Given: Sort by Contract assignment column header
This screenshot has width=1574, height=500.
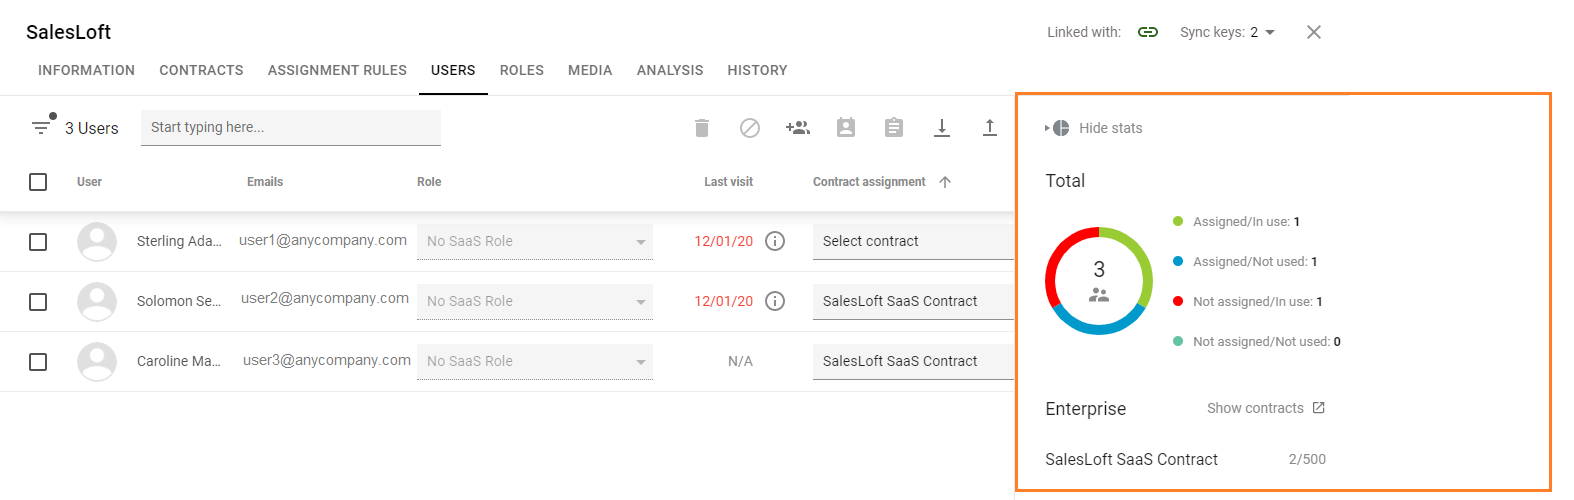Looking at the screenshot, I should (869, 182).
